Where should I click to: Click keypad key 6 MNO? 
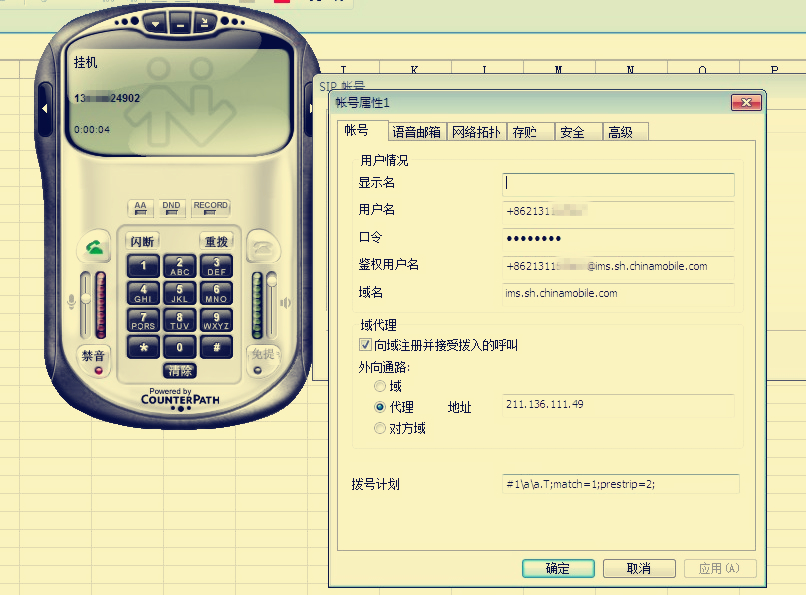point(216,293)
